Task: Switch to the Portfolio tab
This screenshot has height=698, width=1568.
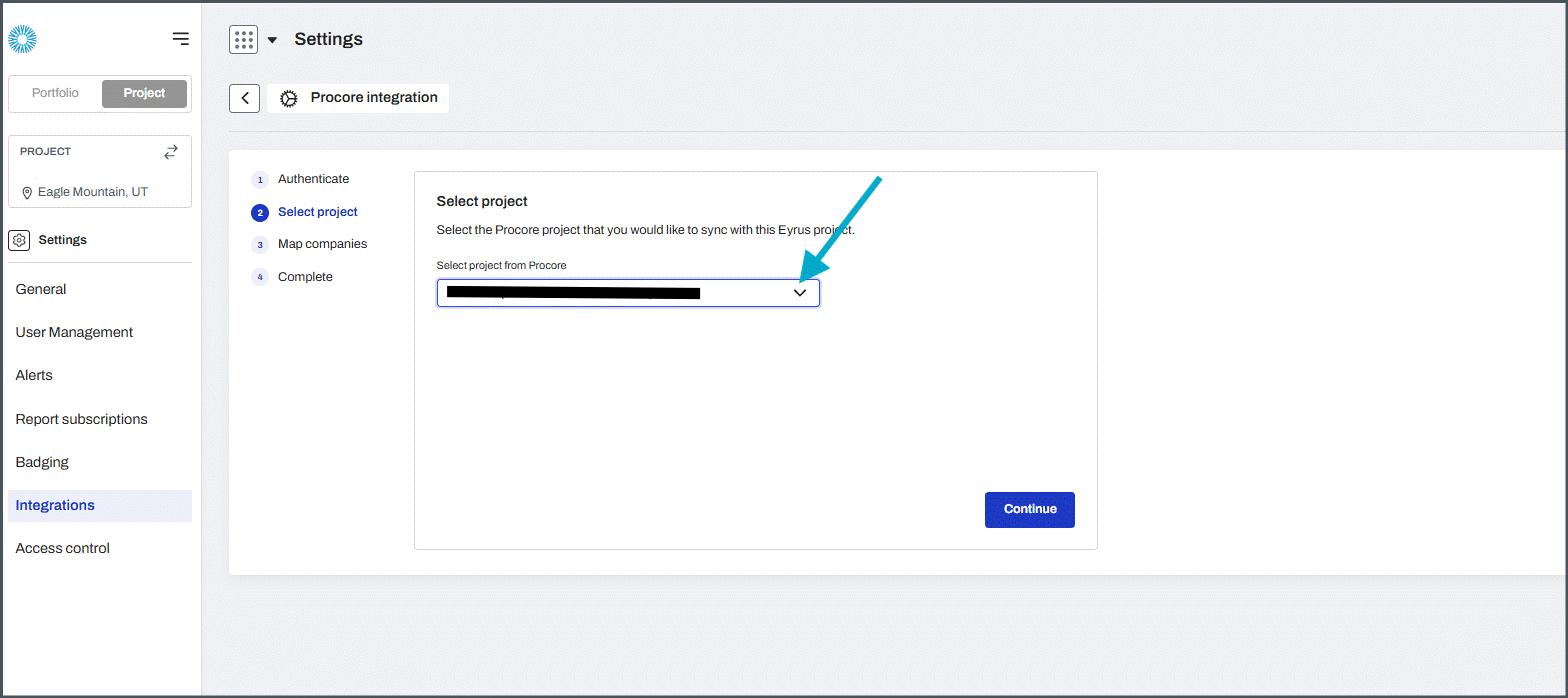Action: (x=55, y=93)
